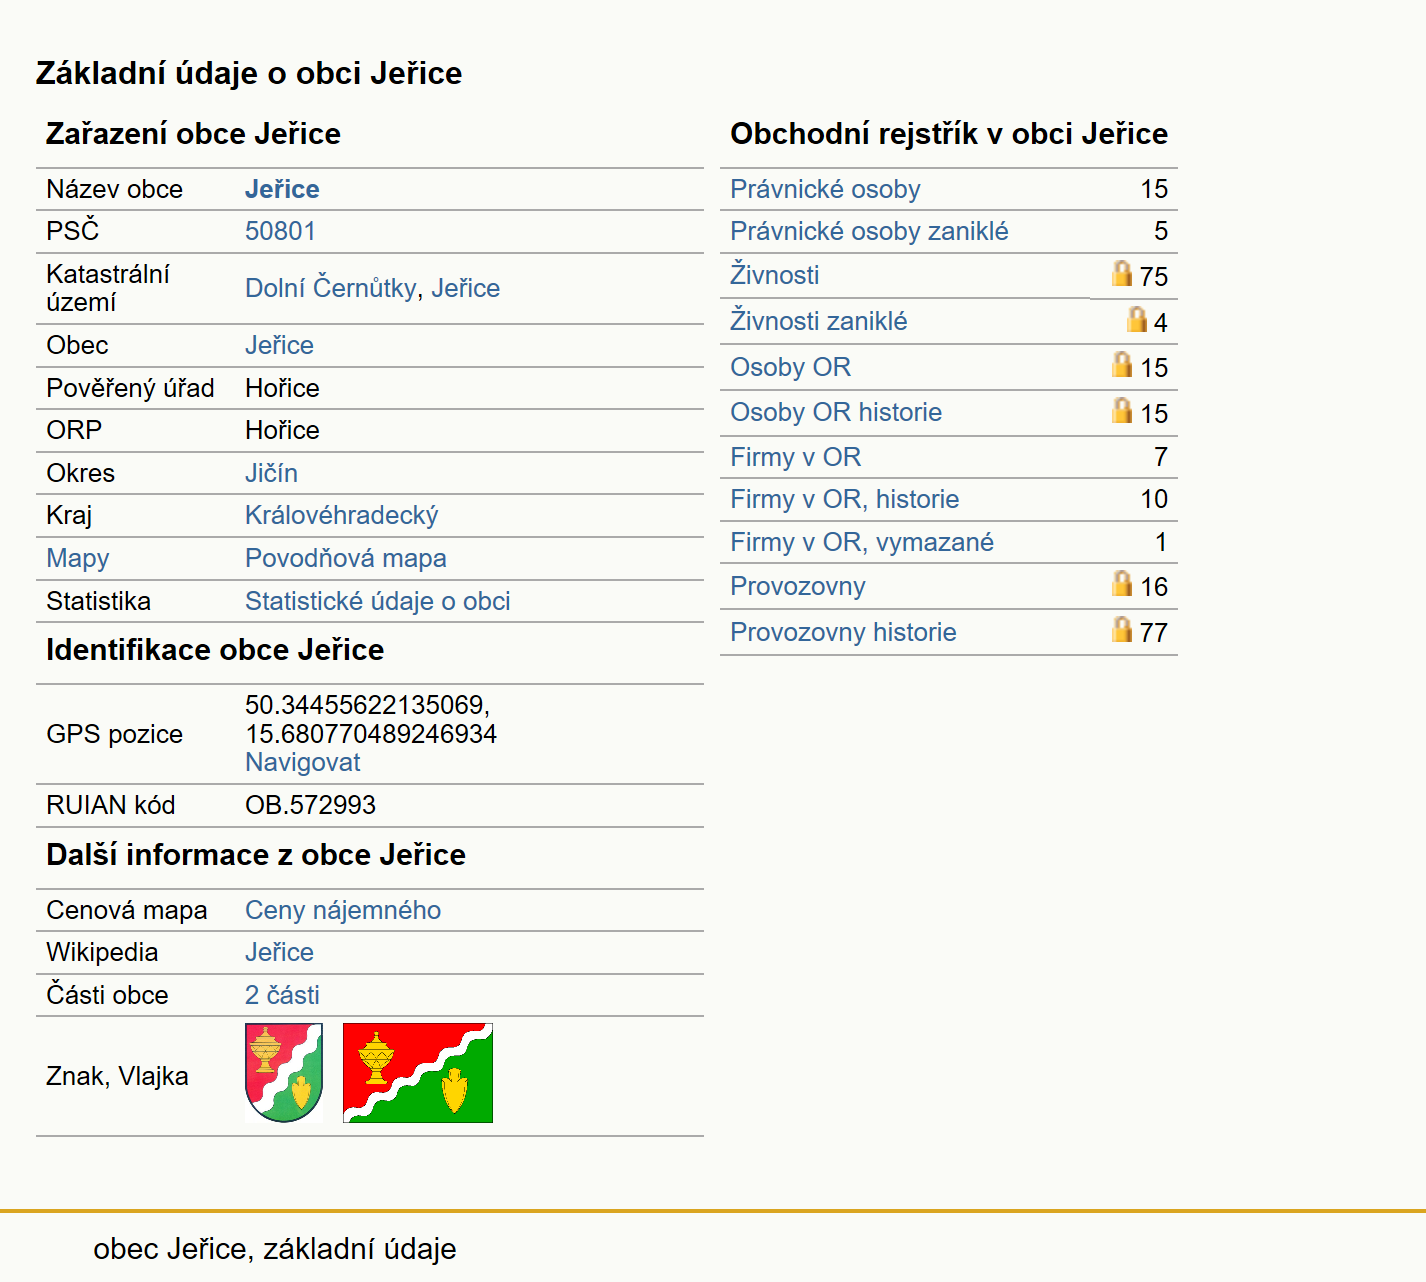Click the count 5 for Právnické osoby zaniklé
The width and height of the screenshot is (1426, 1282).
tap(1160, 231)
